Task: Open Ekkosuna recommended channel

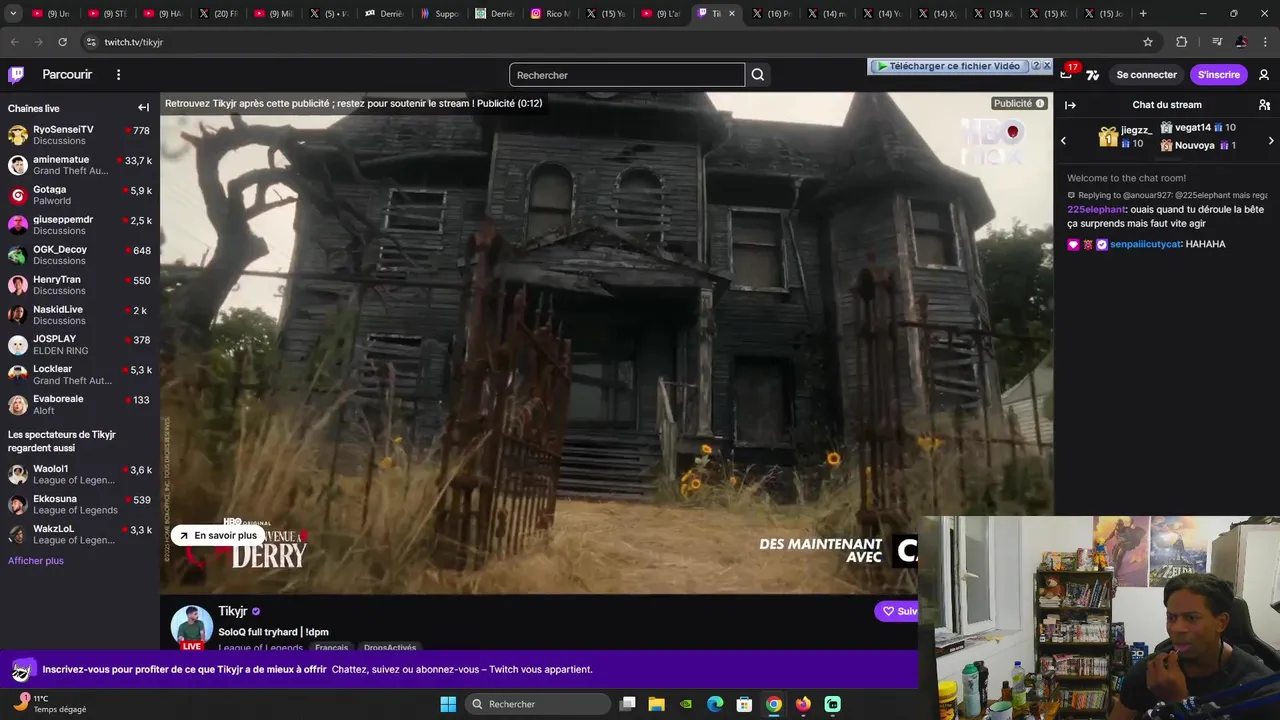Action: pyautogui.click(x=80, y=505)
